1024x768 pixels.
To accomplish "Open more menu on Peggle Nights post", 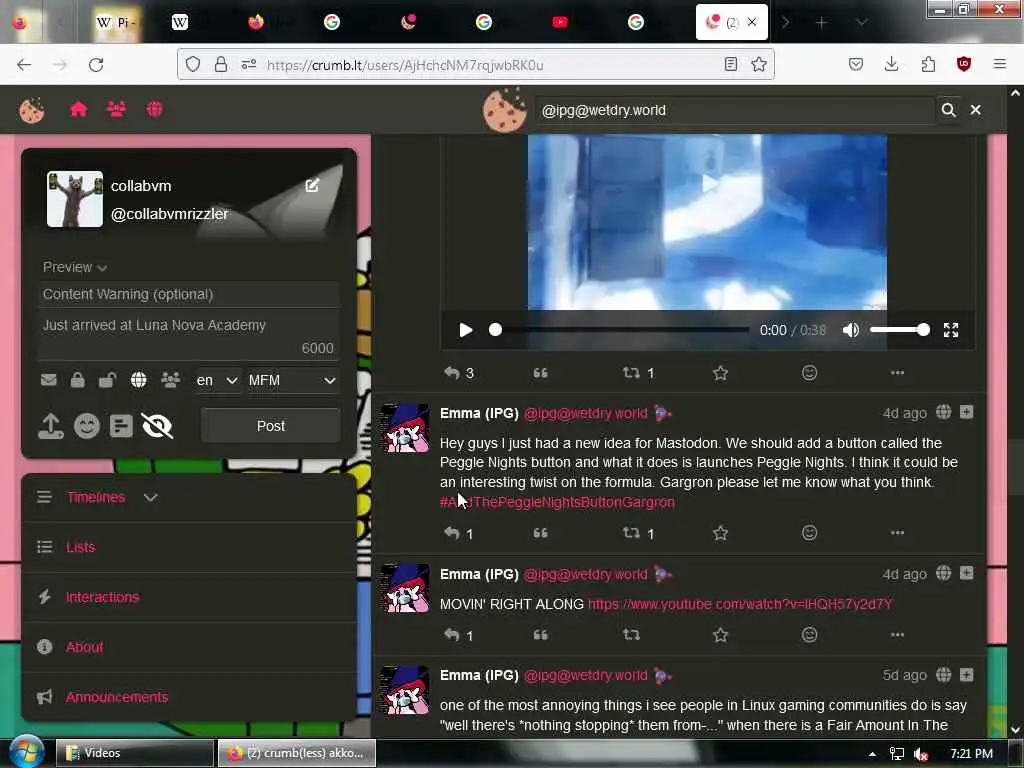I will [897, 533].
